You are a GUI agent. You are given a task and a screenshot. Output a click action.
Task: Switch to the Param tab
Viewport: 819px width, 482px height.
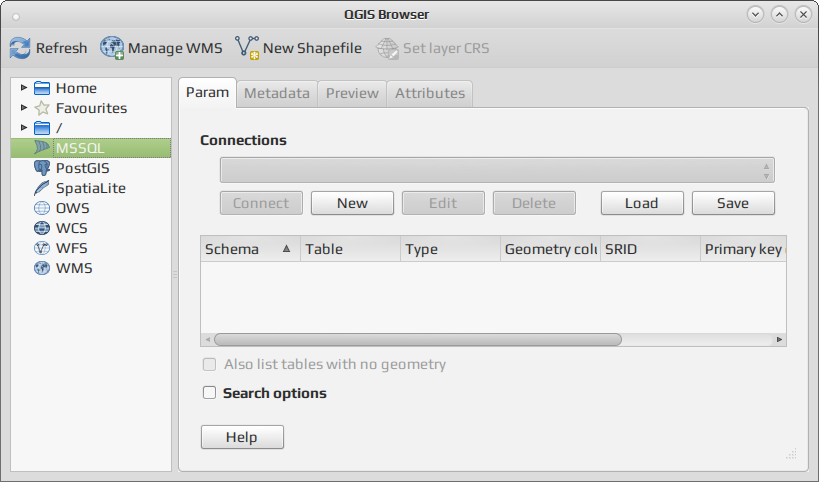207,92
